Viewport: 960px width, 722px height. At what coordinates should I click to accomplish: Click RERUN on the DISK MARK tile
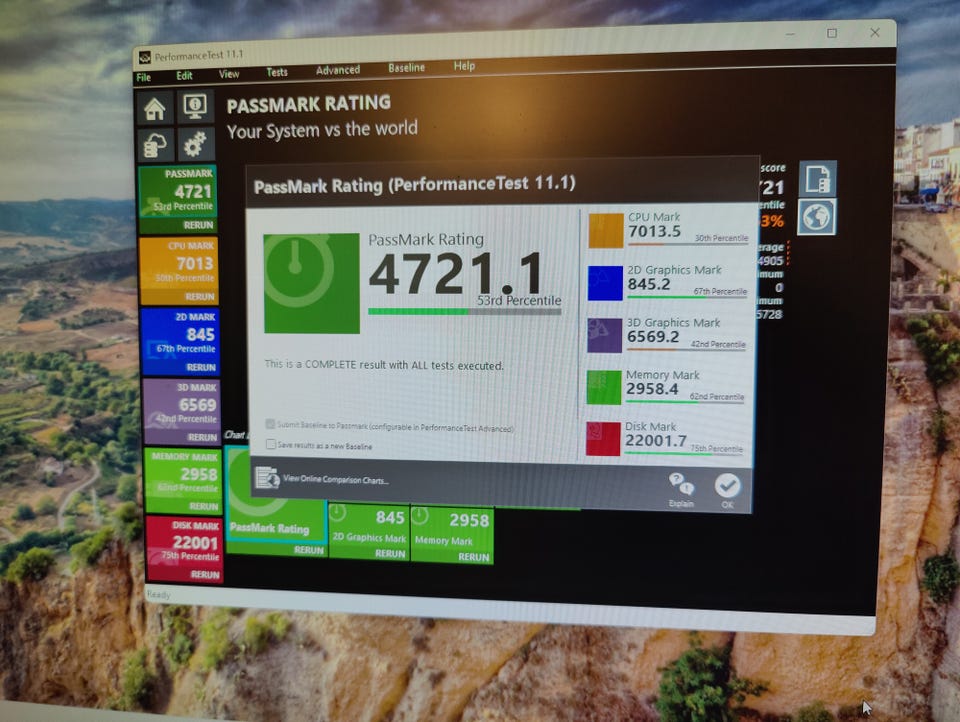click(204, 574)
